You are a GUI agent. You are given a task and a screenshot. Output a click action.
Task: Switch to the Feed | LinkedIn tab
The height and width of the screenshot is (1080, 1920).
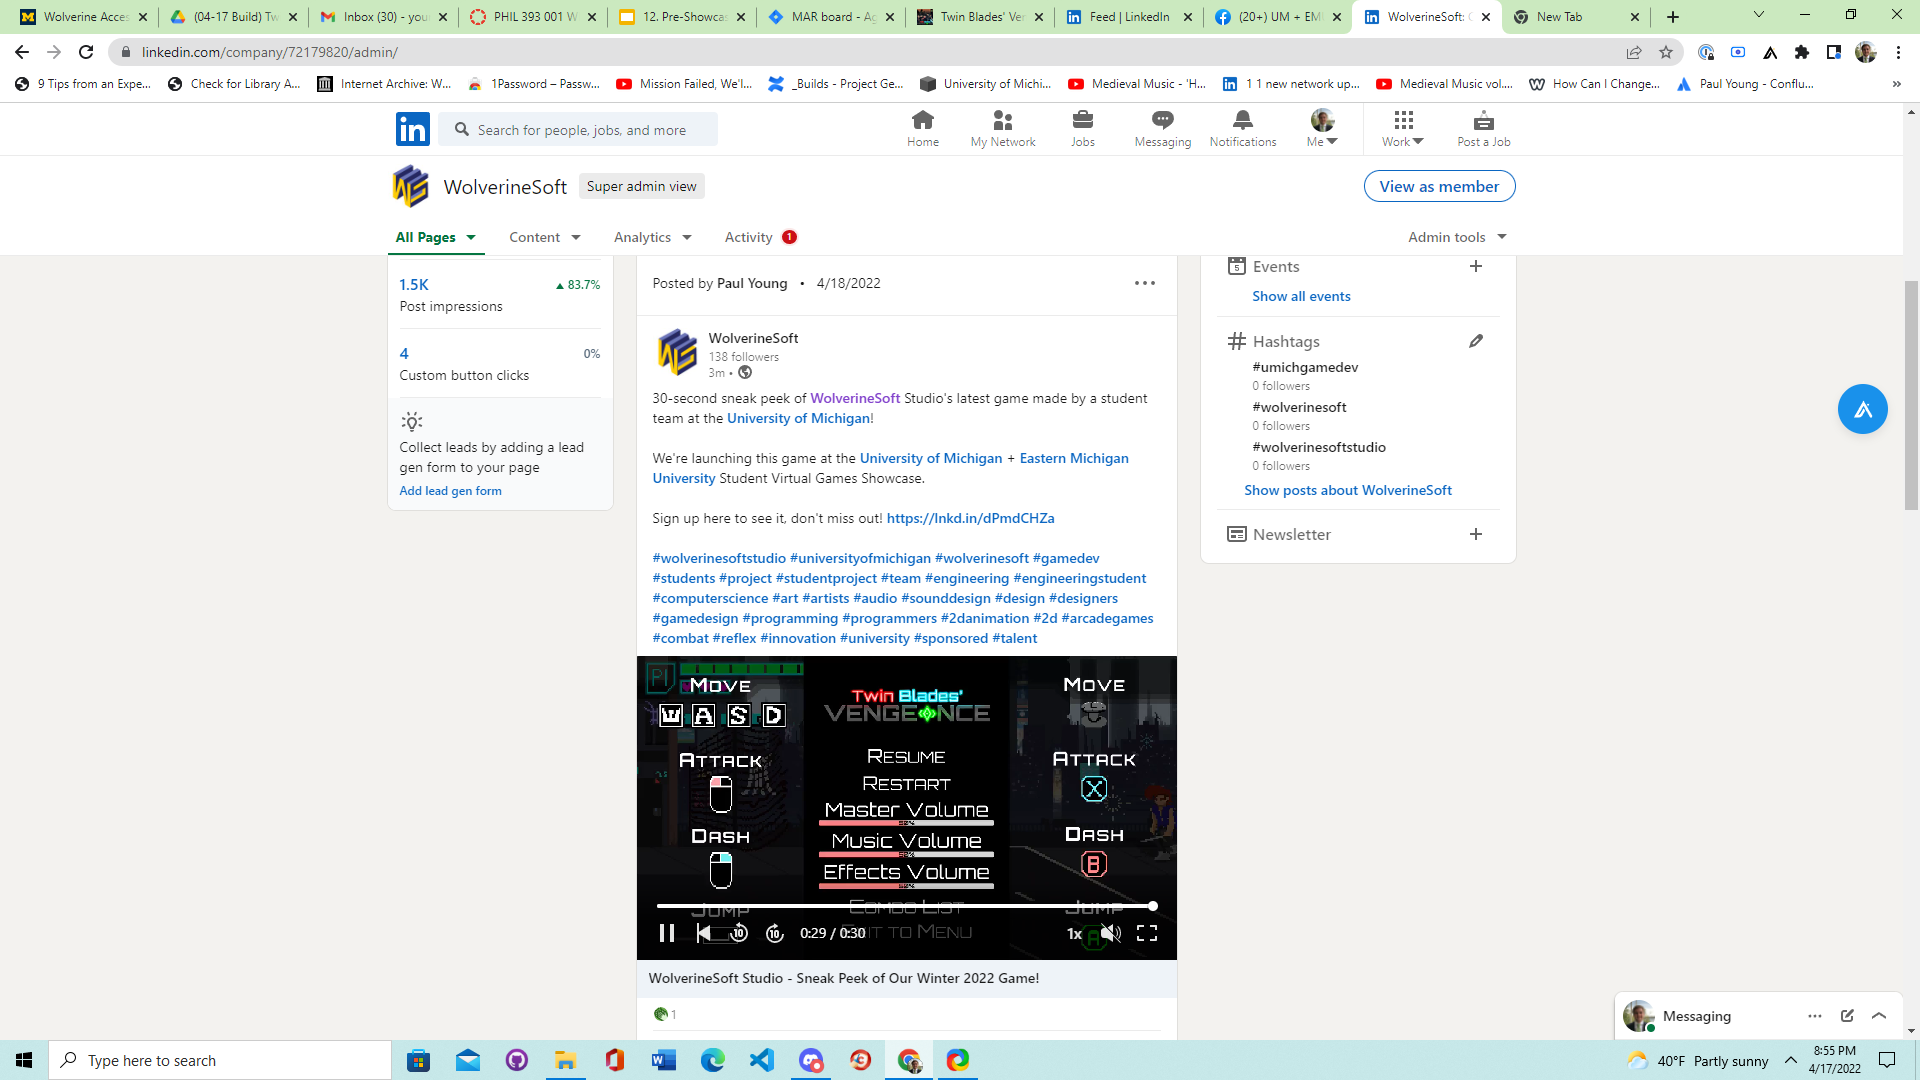click(x=1128, y=17)
